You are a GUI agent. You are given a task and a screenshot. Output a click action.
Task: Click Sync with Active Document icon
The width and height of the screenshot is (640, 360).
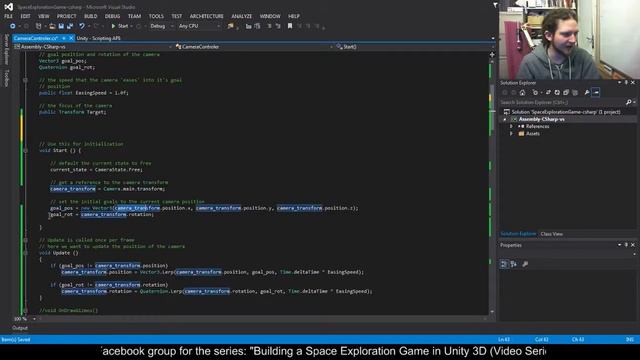click(x=548, y=93)
